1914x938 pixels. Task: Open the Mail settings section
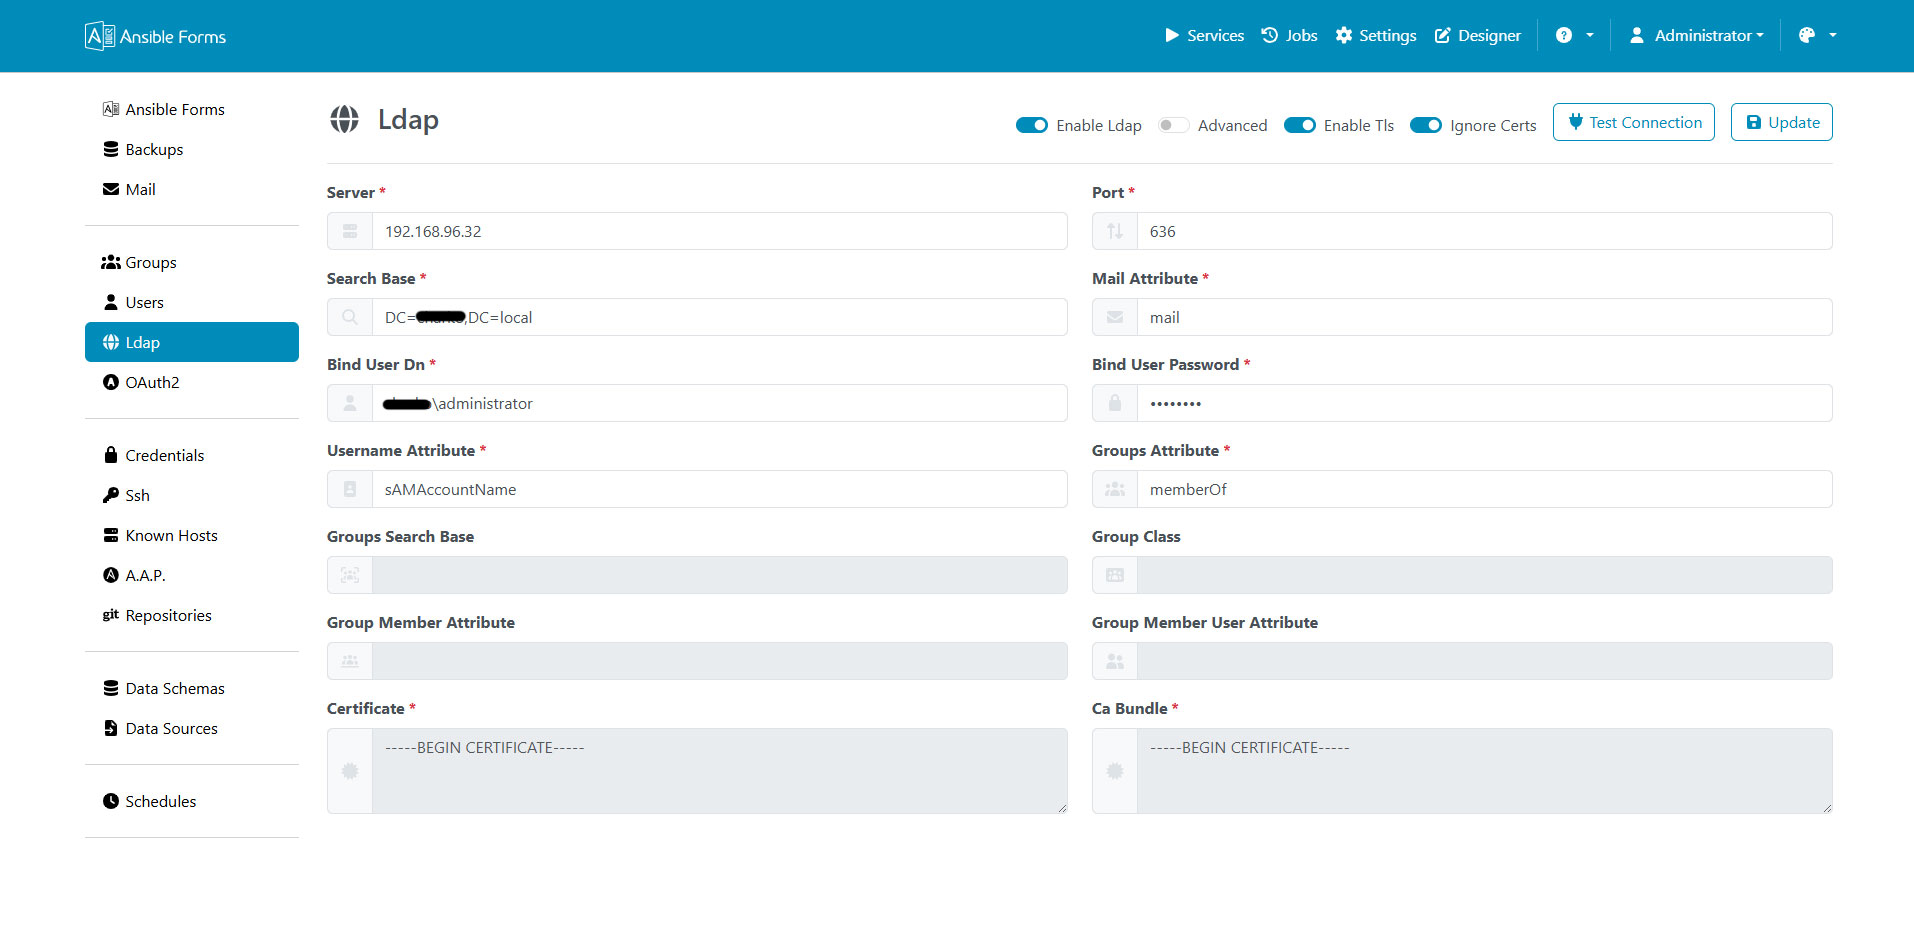[x=140, y=189]
